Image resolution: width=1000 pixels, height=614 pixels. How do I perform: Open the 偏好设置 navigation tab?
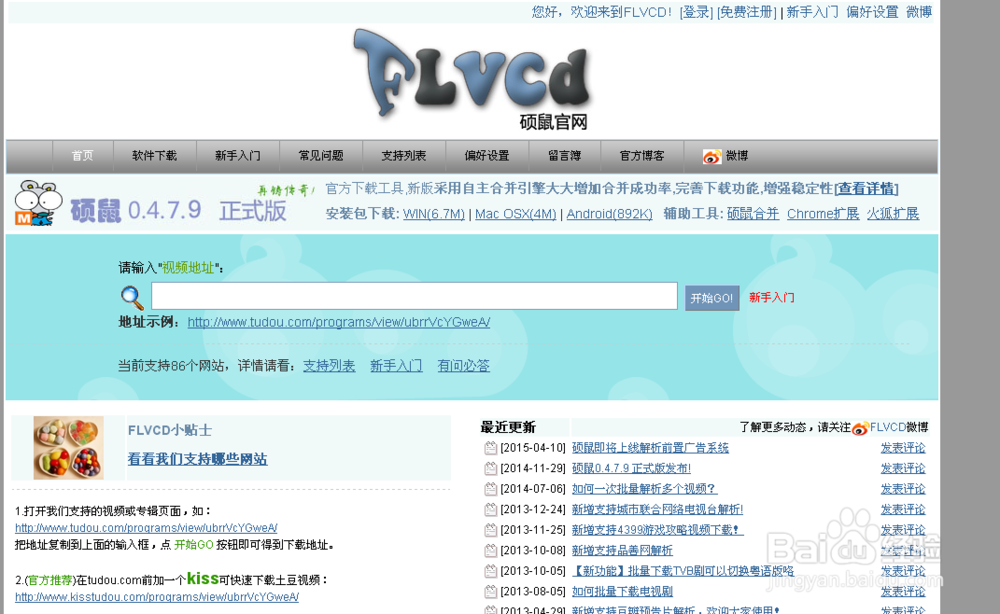click(x=487, y=156)
